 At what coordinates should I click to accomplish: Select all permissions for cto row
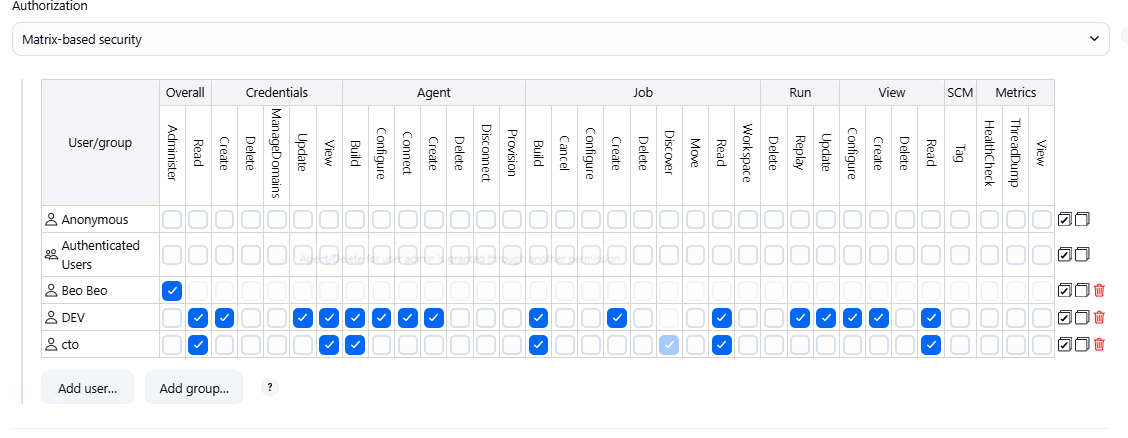1066,345
